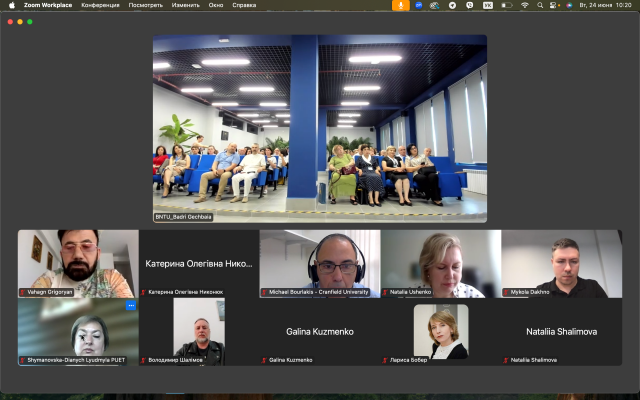Select the BNTU_Badri Gechbaia main video

point(319,128)
